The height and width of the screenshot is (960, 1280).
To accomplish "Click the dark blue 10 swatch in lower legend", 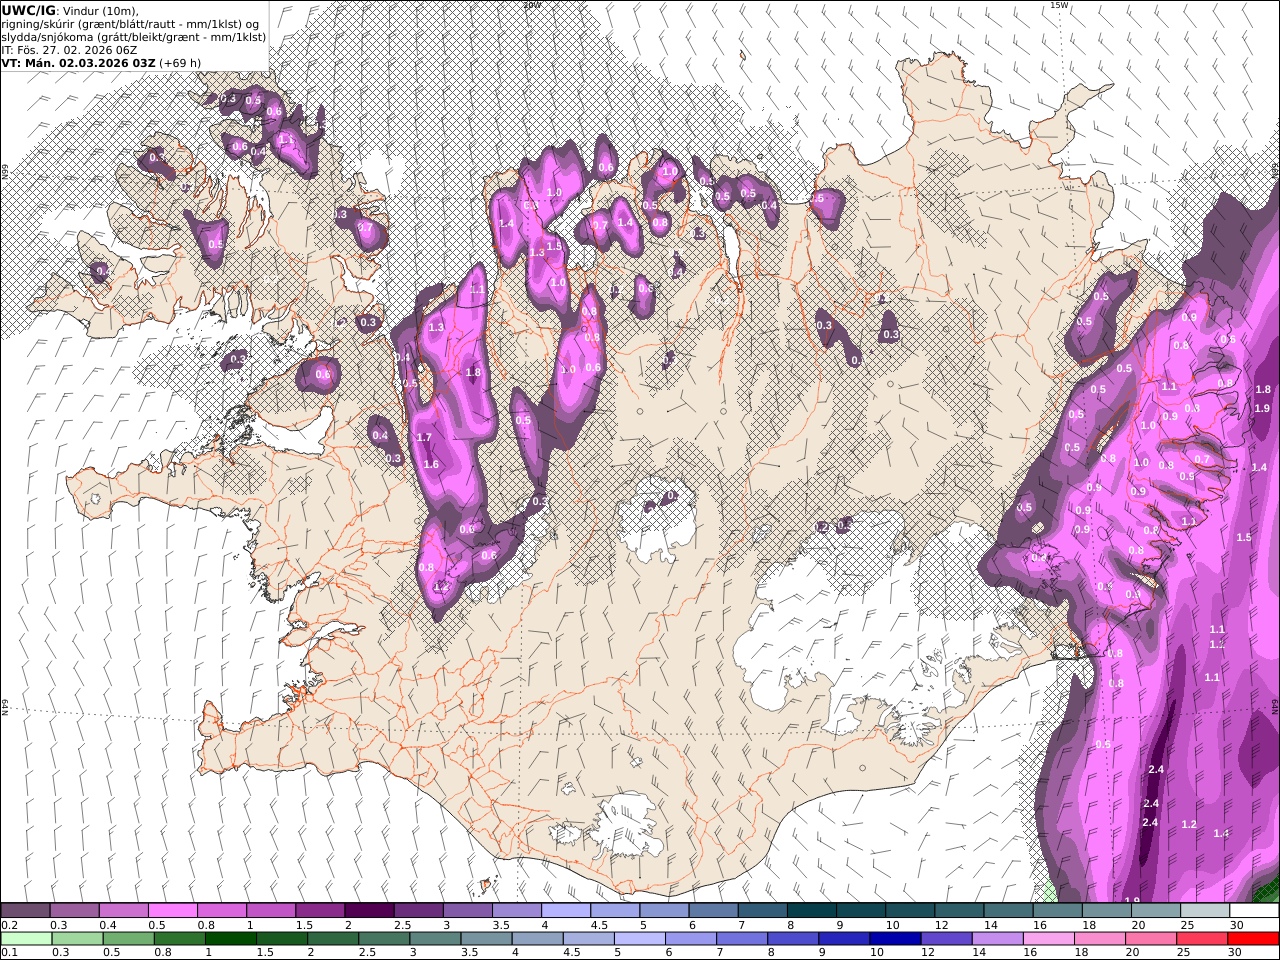I will pyautogui.click(x=894, y=939).
